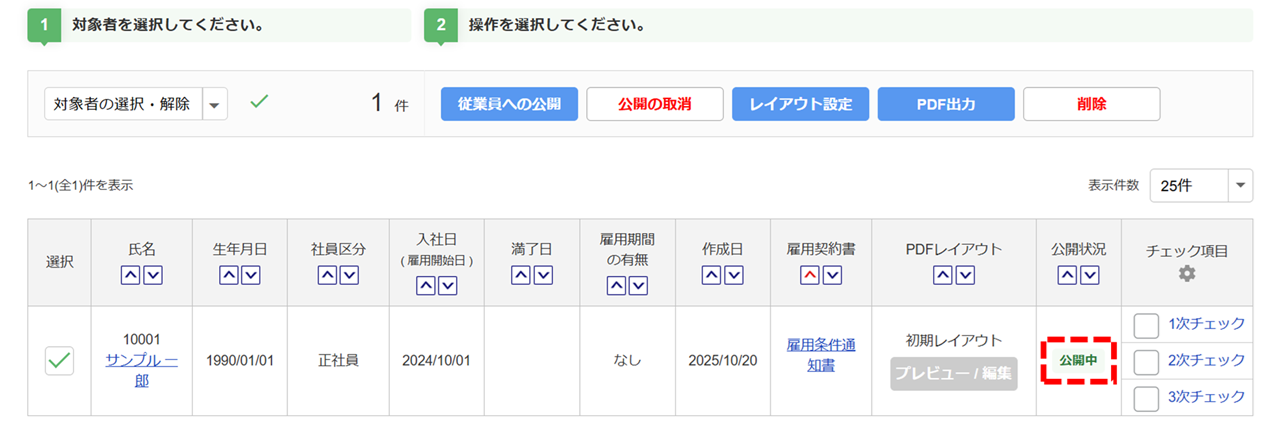Image resolution: width=1280 pixels, height=435 pixels.
Task: Sort 氏名 column ascending with up arrow
Action: (131, 275)
